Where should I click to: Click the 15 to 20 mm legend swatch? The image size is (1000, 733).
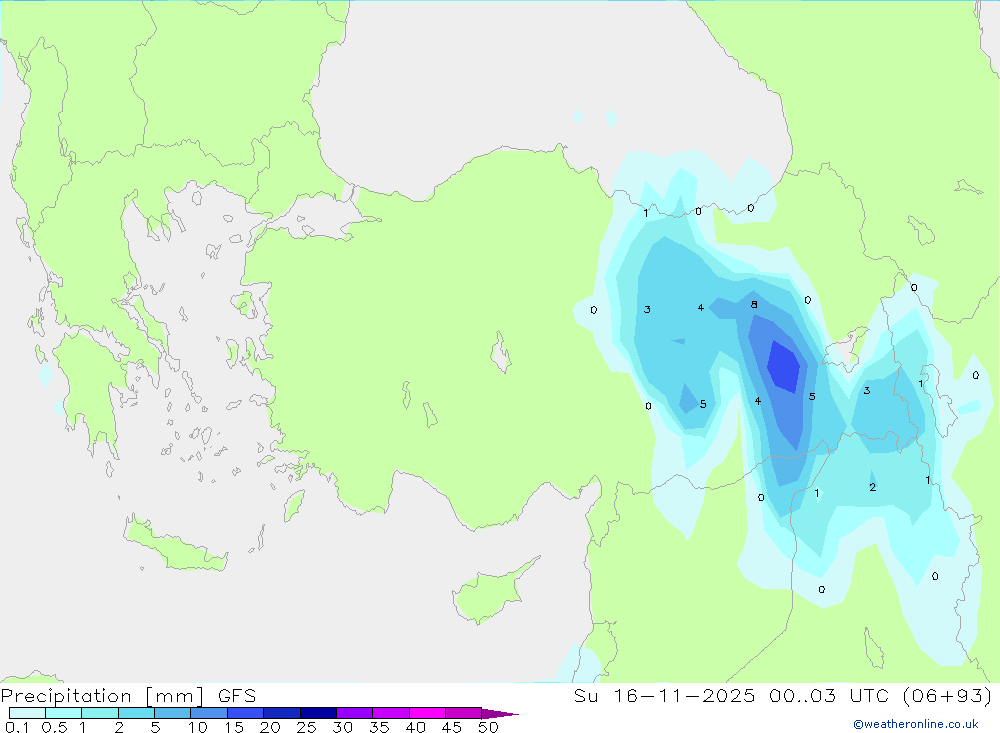245,713
